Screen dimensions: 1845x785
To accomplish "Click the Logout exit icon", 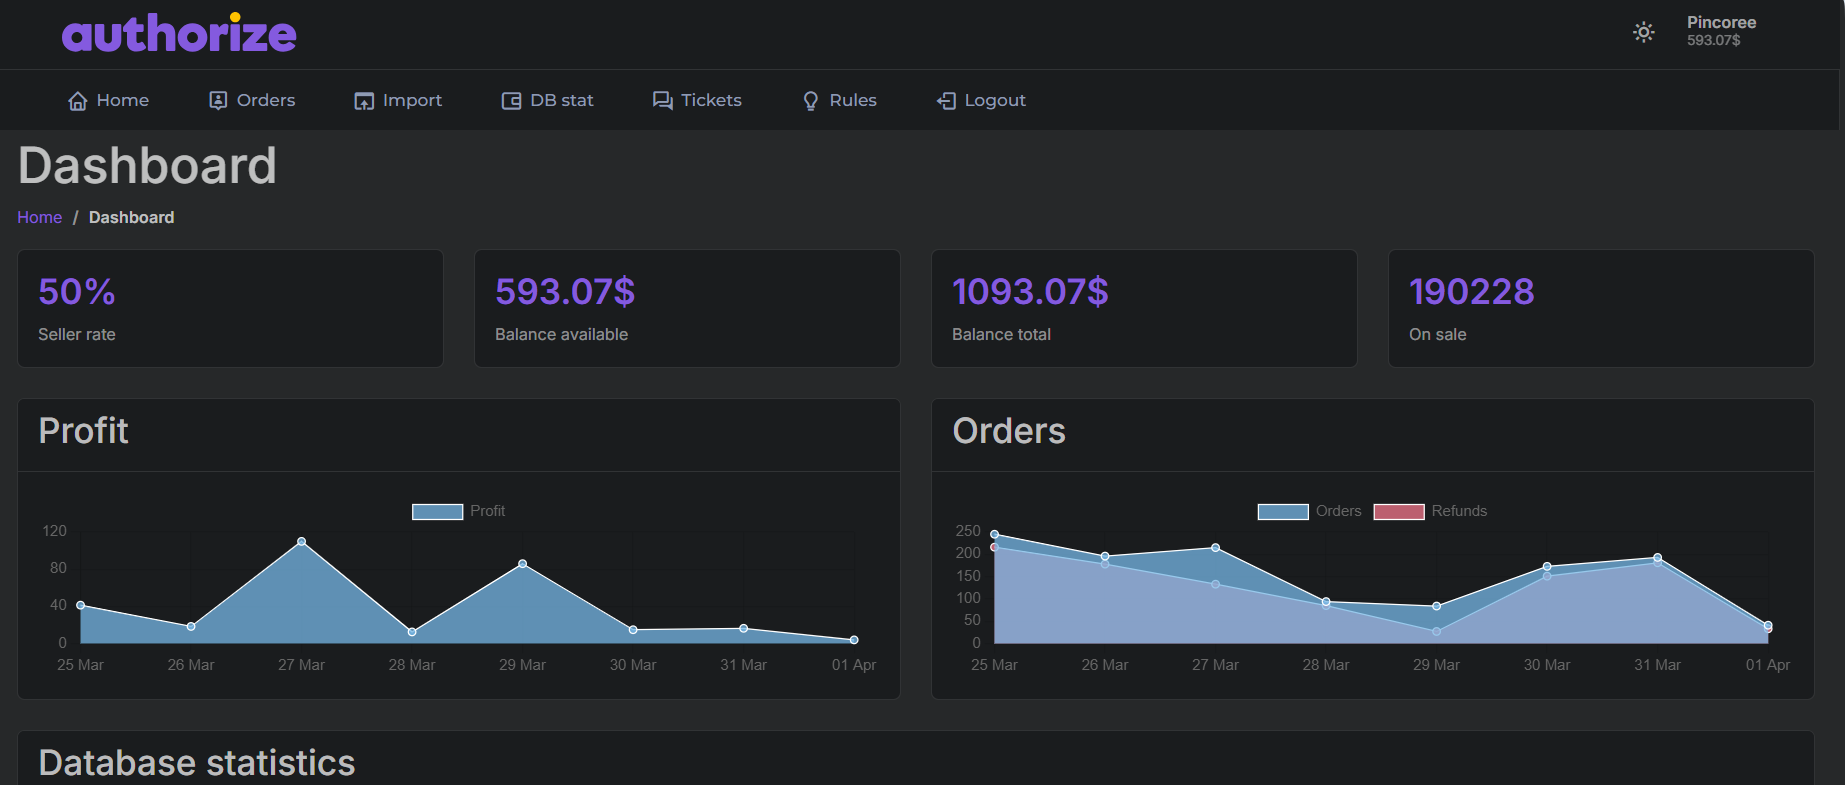I will tap(946, 101).
